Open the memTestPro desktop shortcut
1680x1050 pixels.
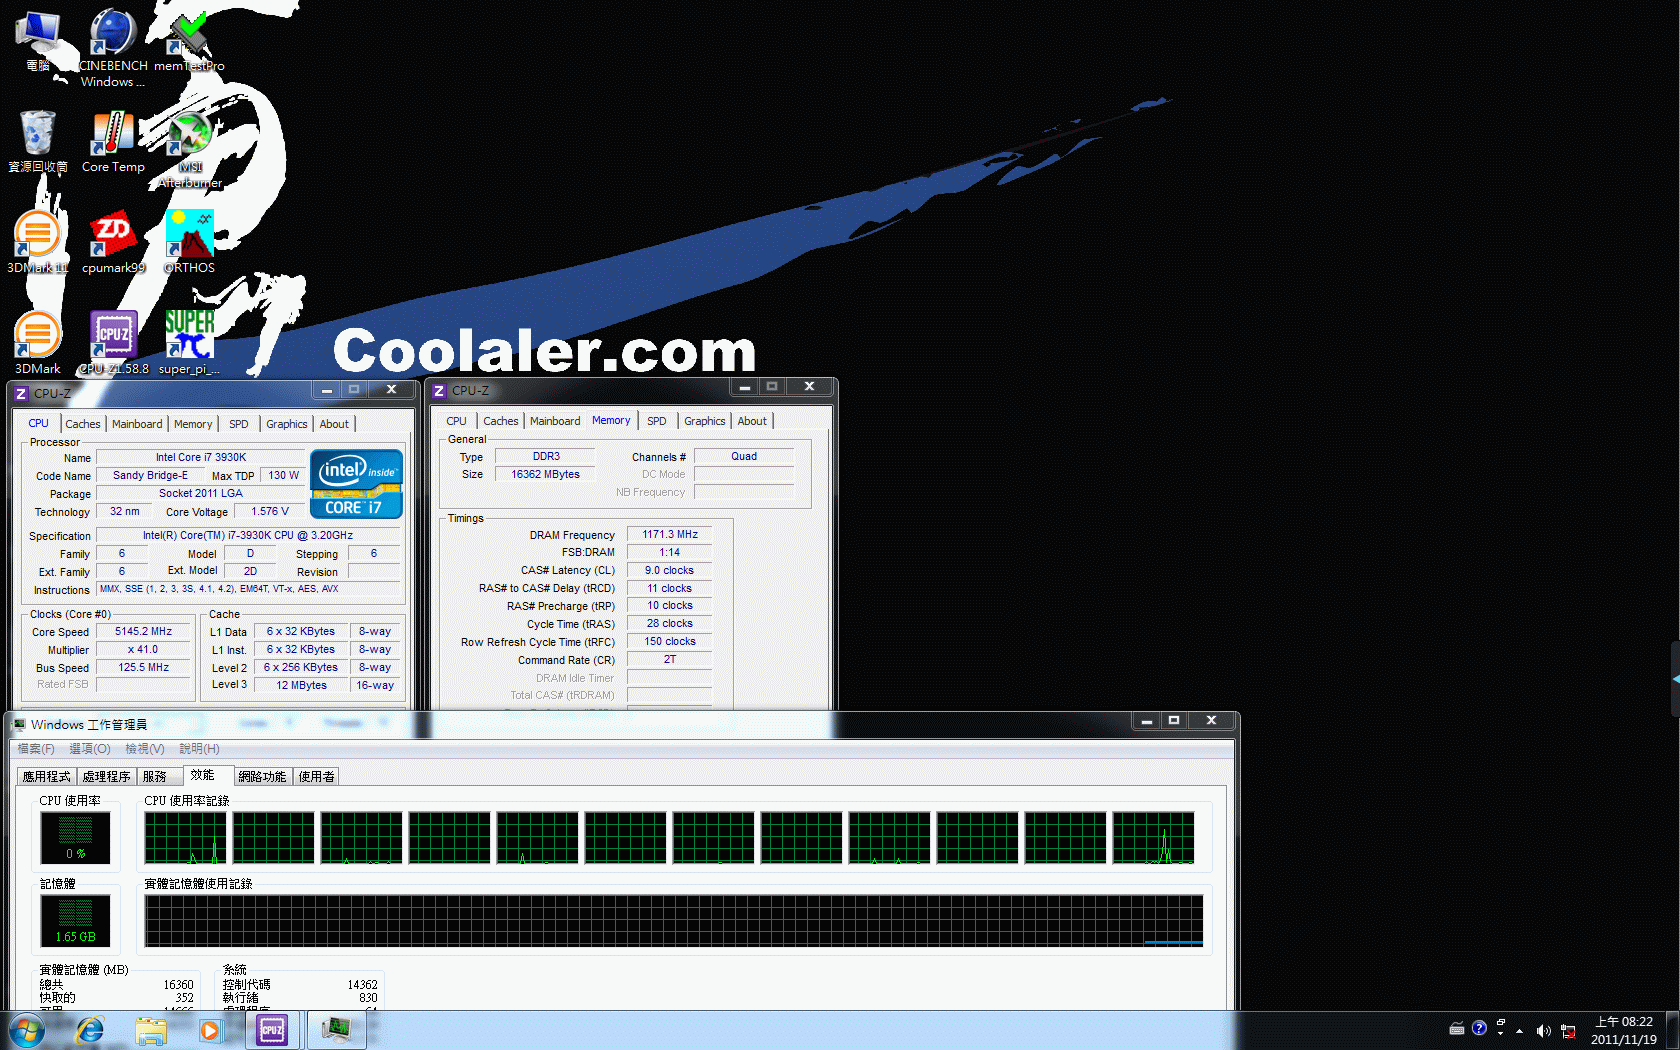point(189,40)
